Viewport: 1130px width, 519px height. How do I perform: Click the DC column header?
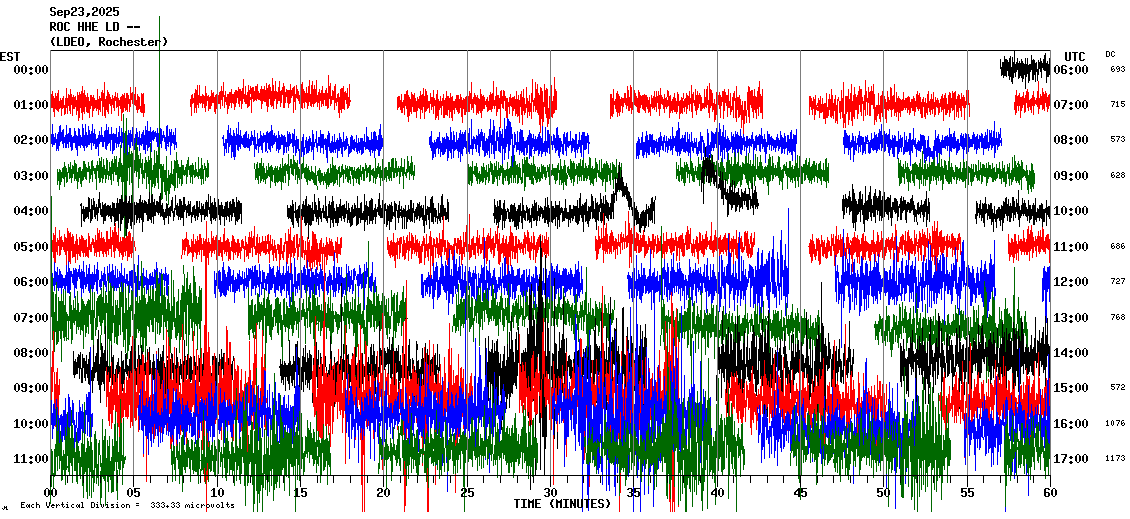point(1110,54)
